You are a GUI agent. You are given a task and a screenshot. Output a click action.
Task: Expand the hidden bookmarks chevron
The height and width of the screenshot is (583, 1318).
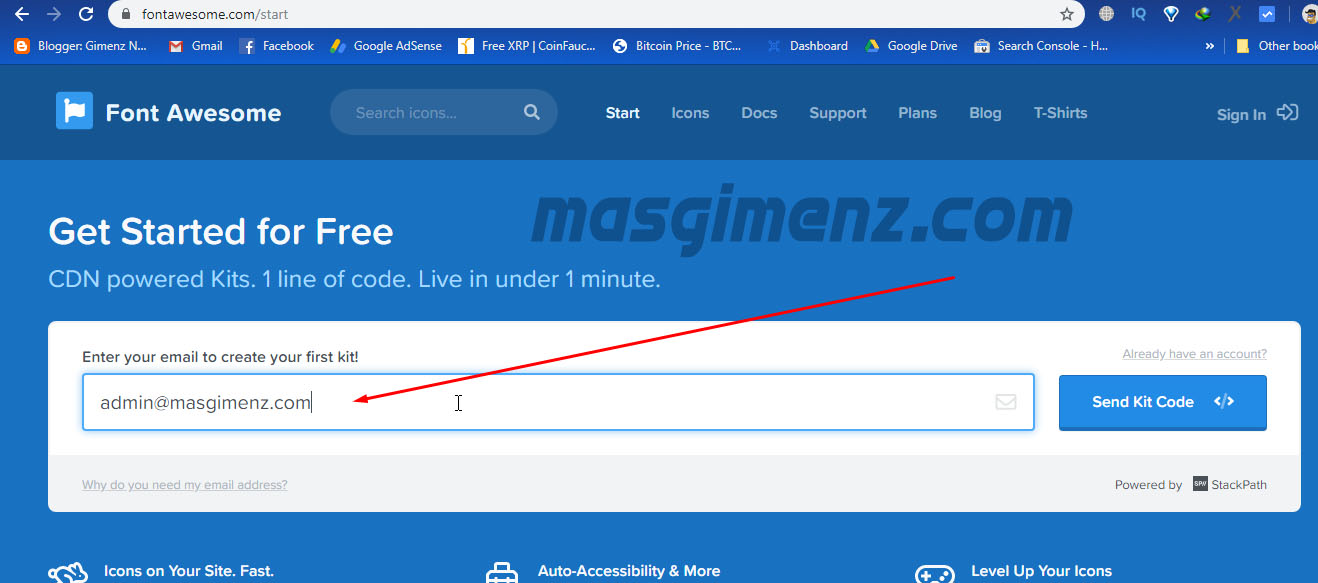(1209, 46)
